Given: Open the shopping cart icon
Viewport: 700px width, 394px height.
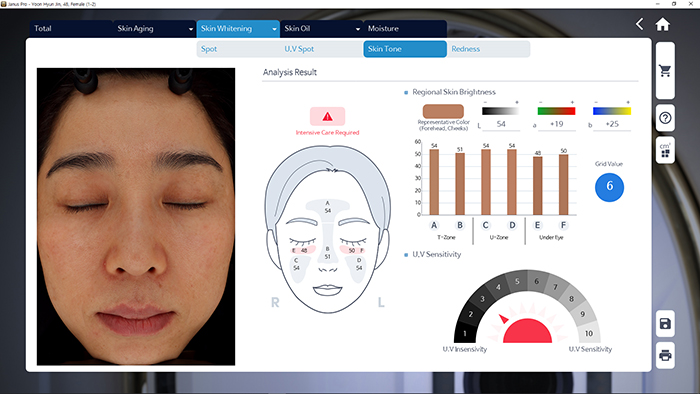Looking at the screenshot, I should pos(665,71).
